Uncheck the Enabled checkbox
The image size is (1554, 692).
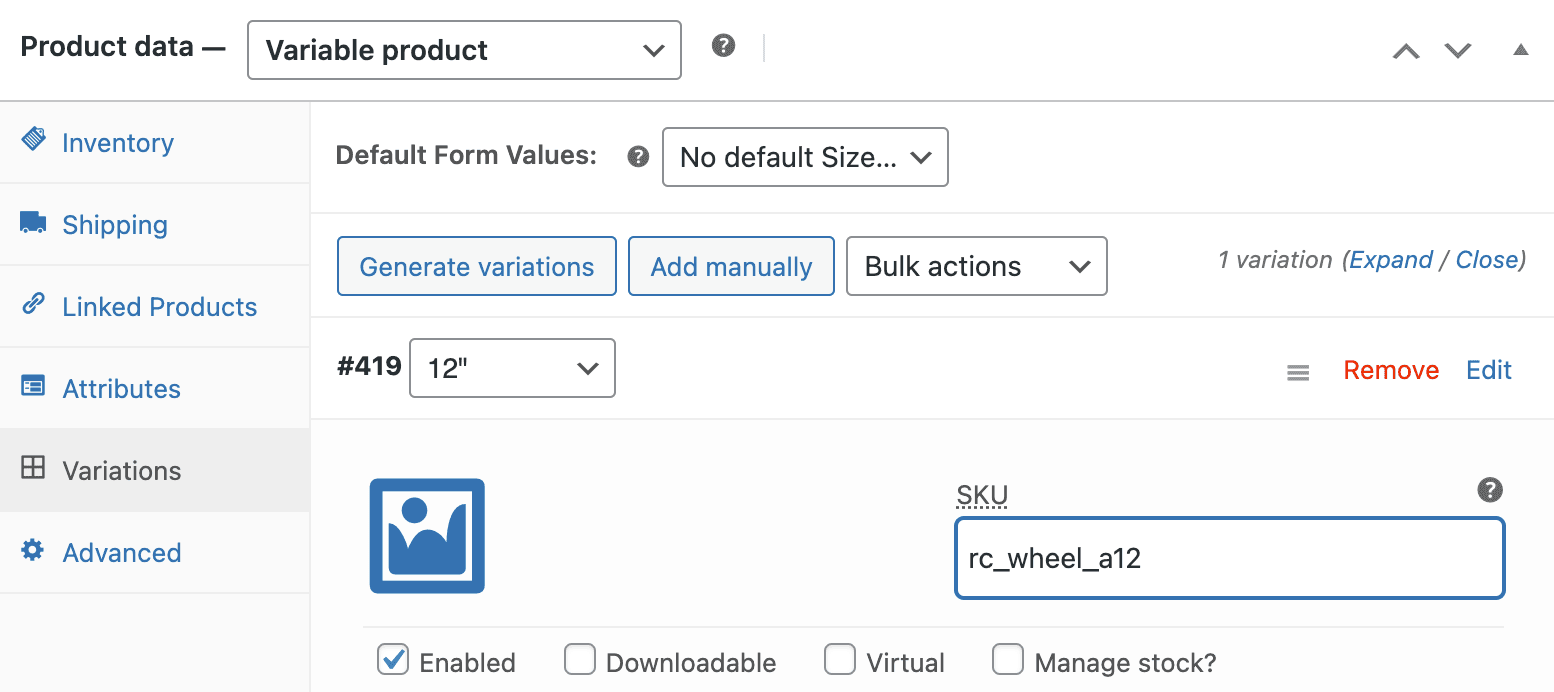coord(393,659)
